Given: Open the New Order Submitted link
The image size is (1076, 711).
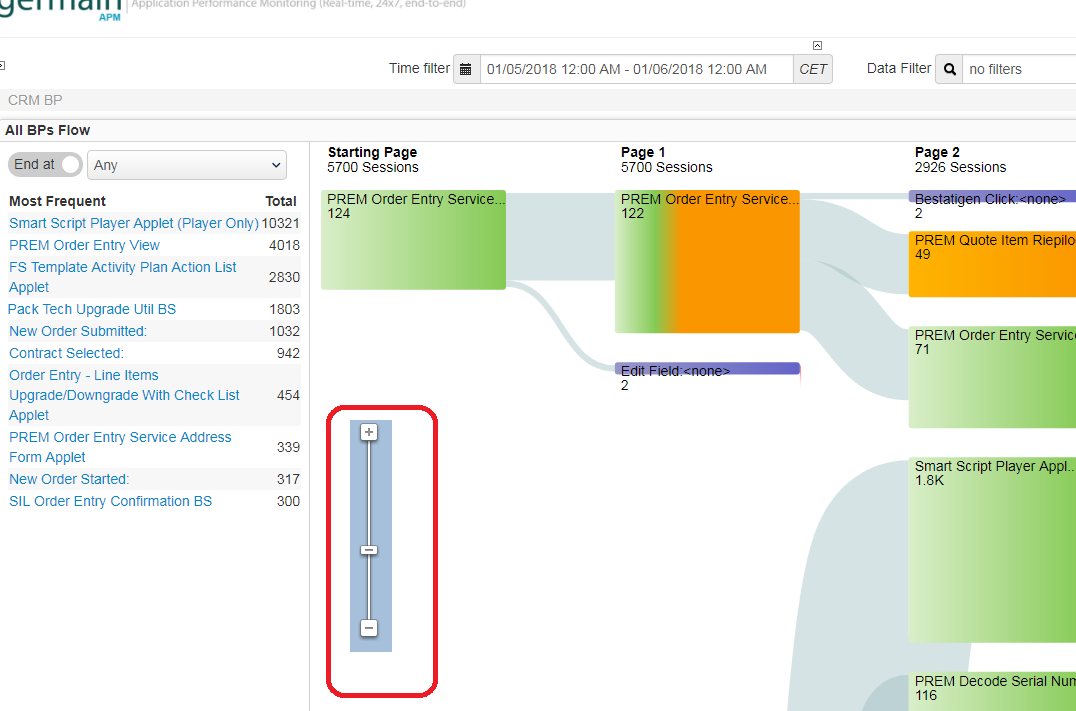Looking at the screenshot, I should (77, 331).
